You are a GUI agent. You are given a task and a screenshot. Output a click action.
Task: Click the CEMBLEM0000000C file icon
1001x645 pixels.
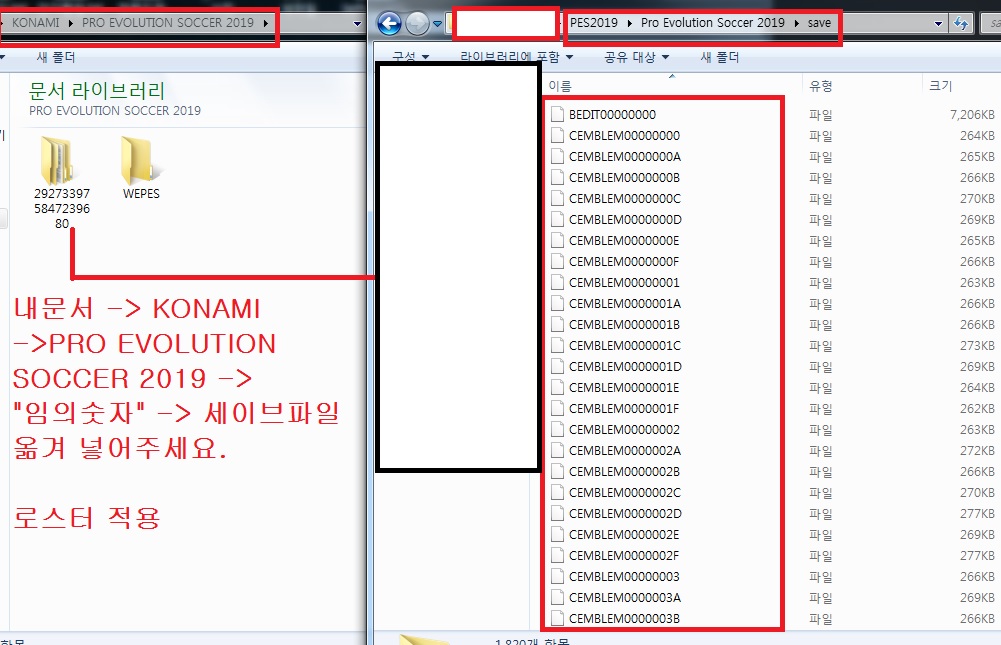pos(557,199)
